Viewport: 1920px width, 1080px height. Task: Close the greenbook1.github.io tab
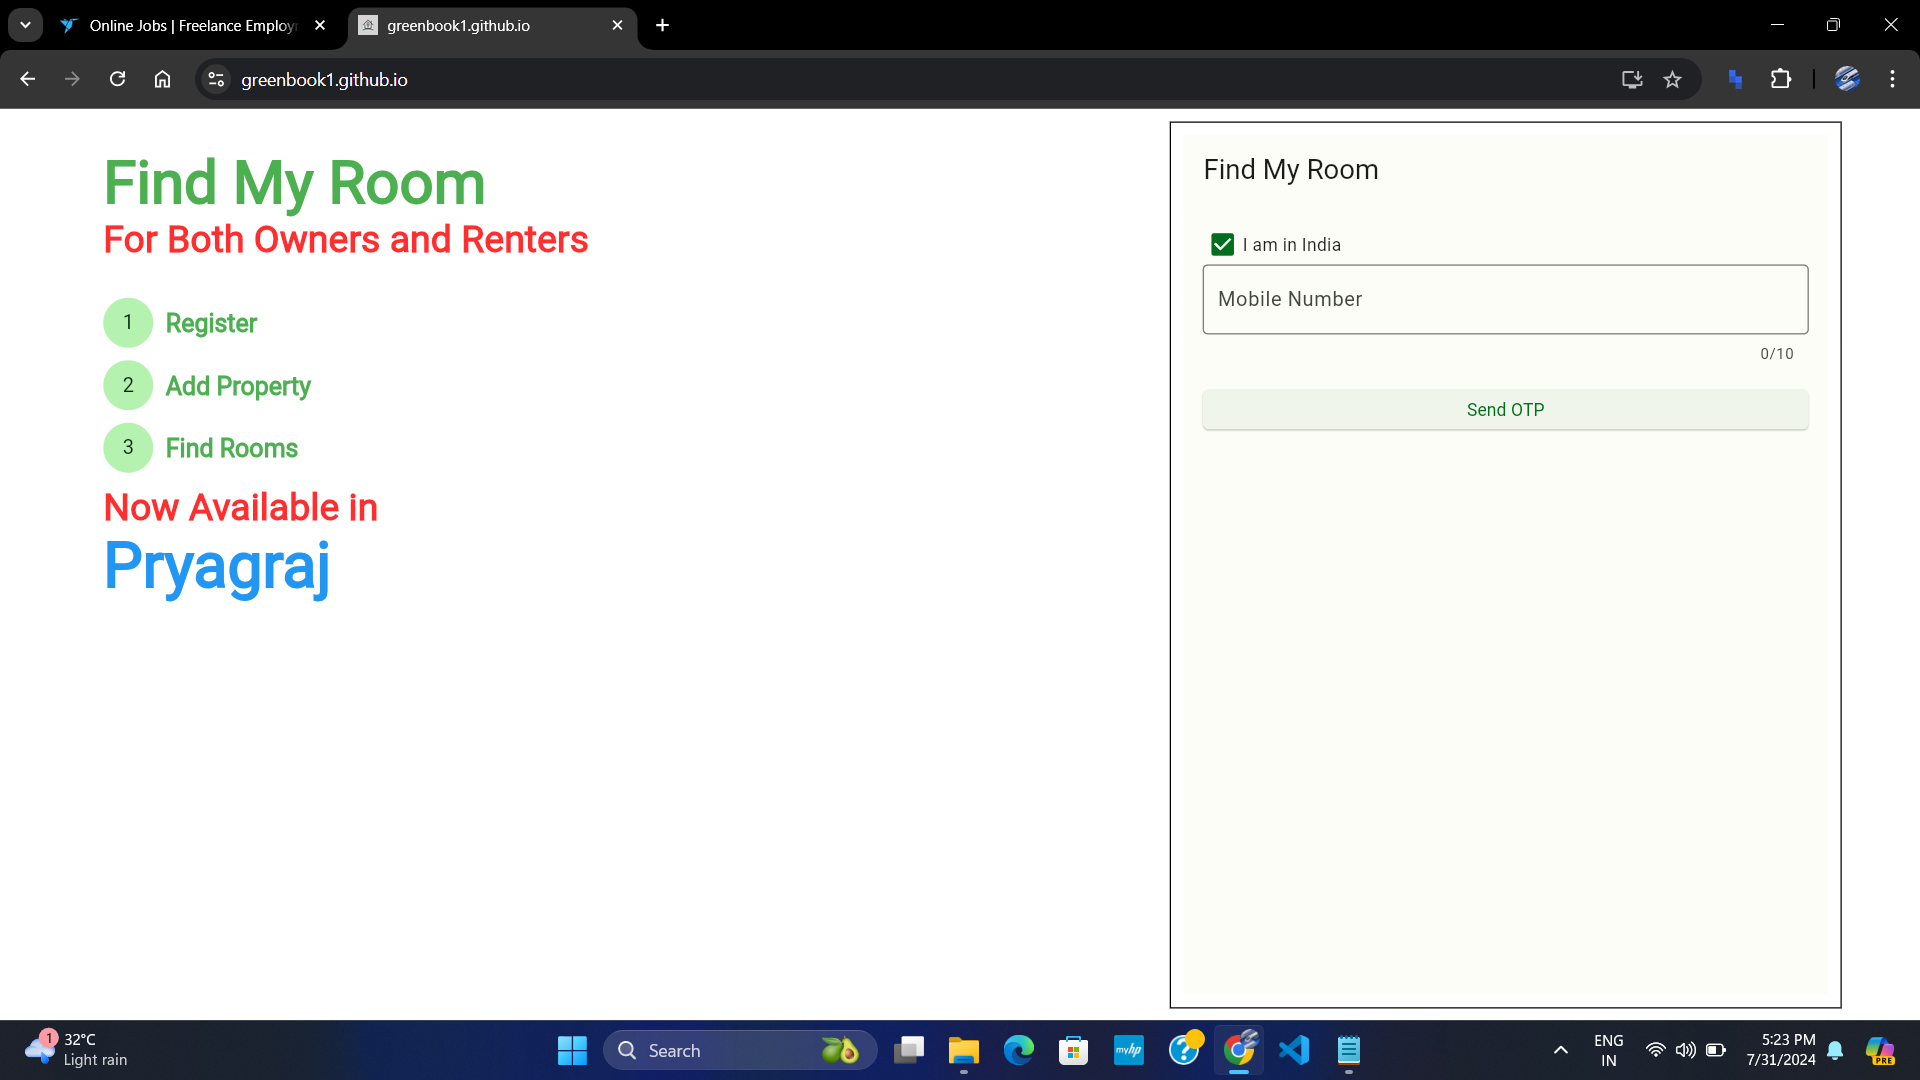tap(617, 25)
